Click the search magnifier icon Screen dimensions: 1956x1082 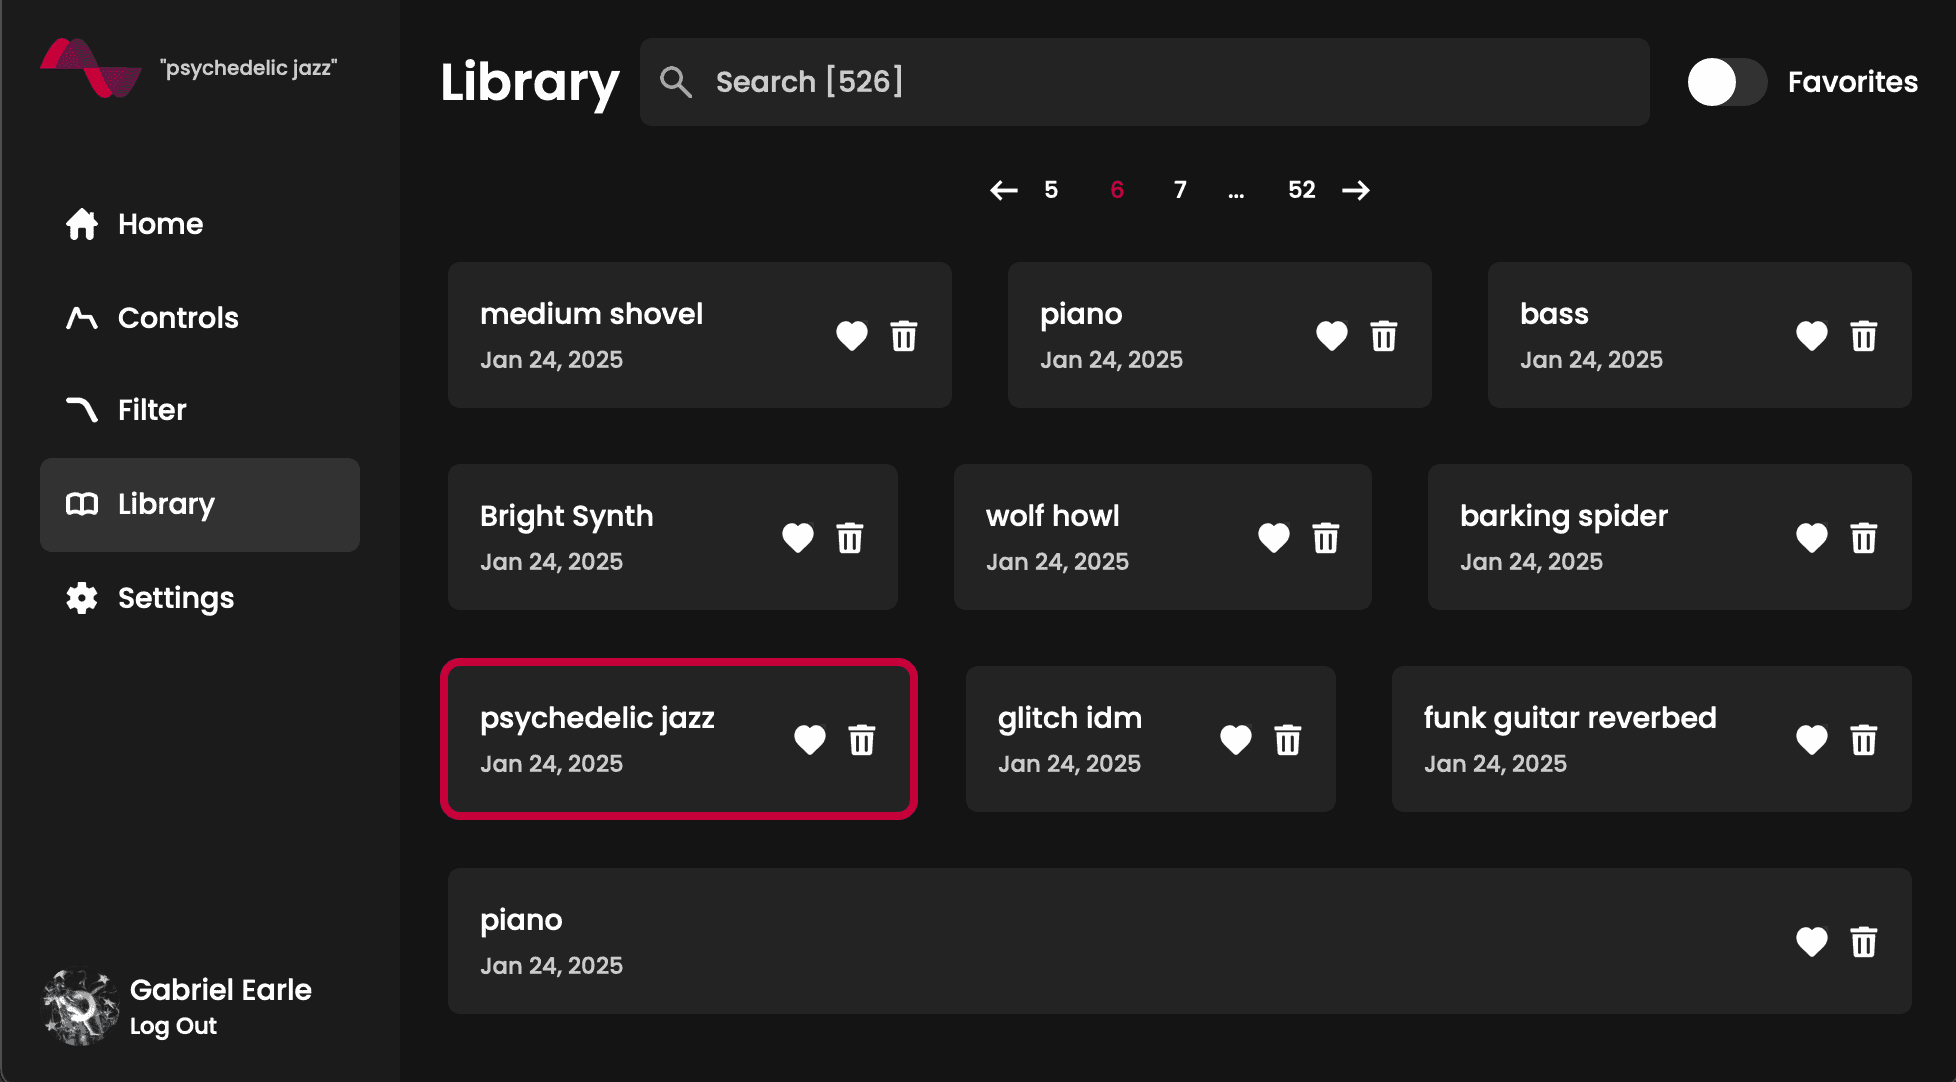point(676,82)
